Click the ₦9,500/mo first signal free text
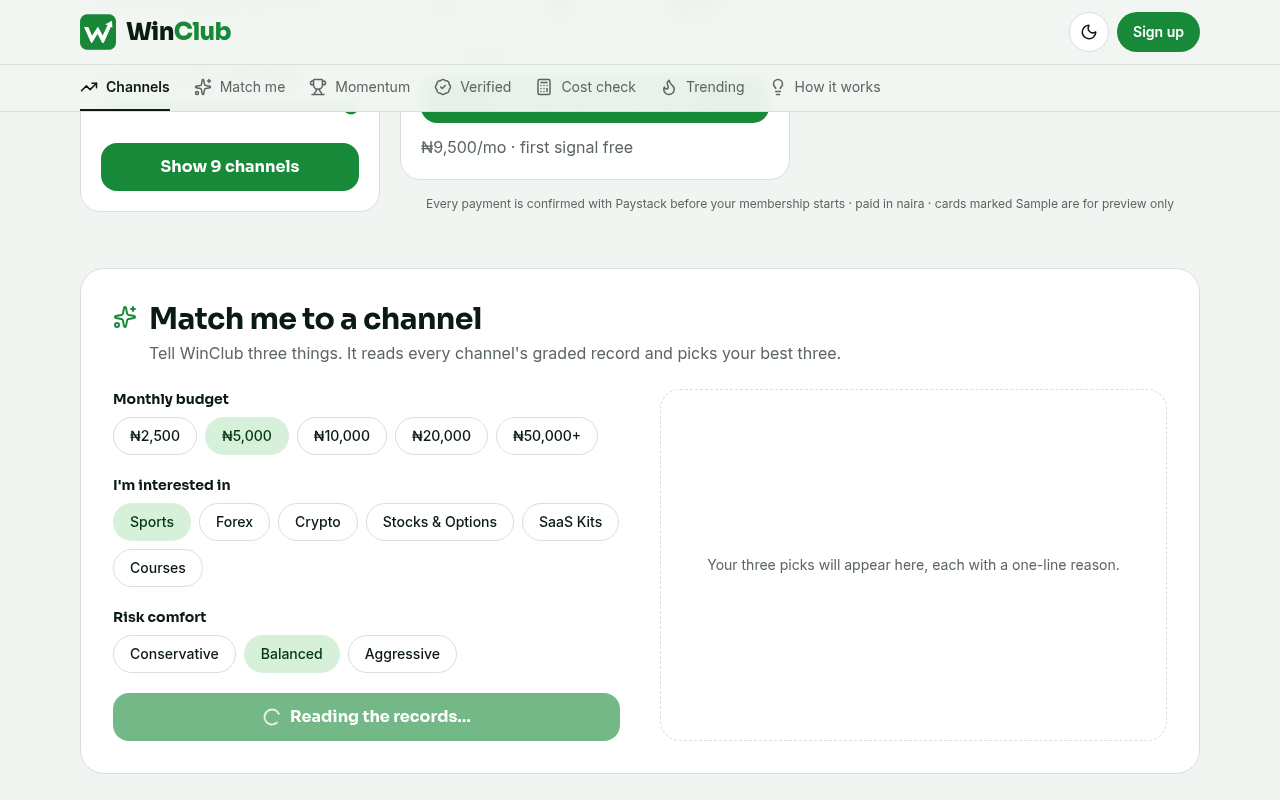This screenshot has height=800, width=1280. (x=527, y=147)
